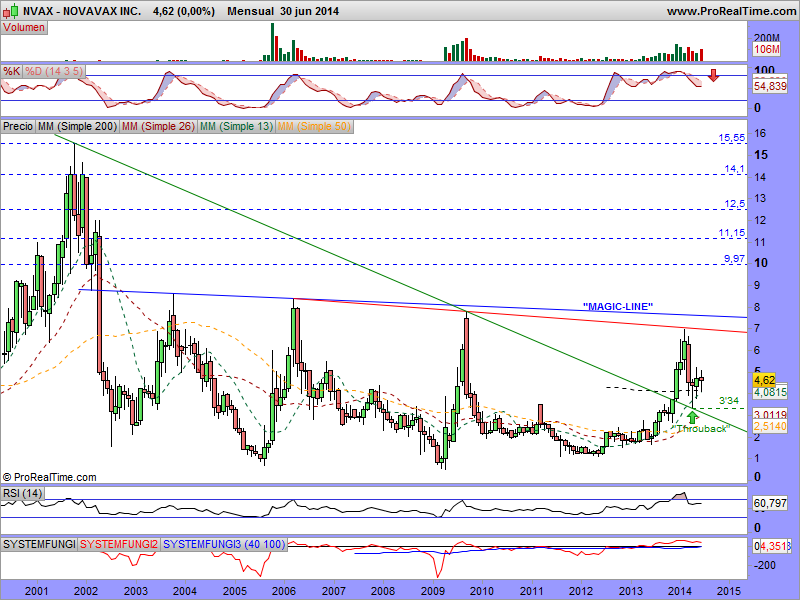Click the 4,62 (0,00%) quote in header
800x600 pixels.
click(184, 11)
